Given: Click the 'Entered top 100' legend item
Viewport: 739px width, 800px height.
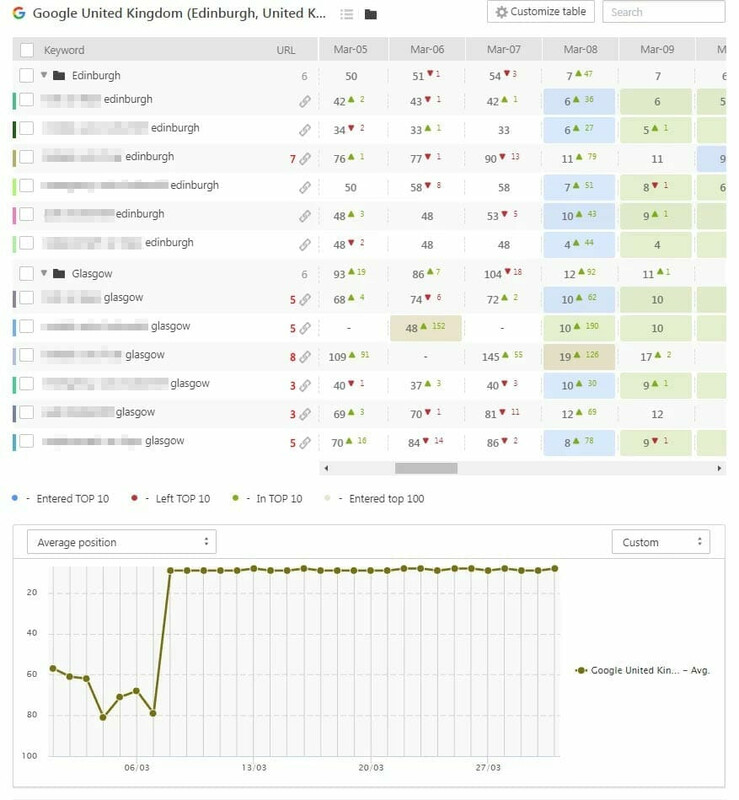Looking at the screenshot, I should click(x=374, y=498).
